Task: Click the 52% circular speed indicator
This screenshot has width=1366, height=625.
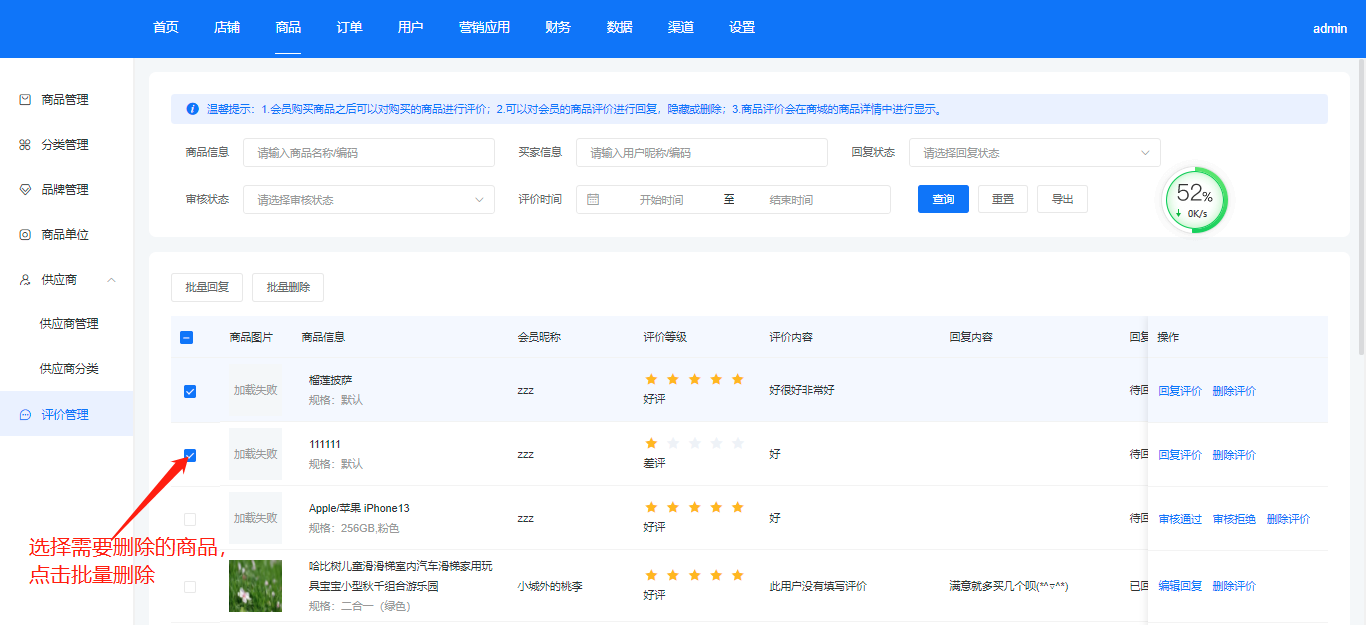Action: click(x=1195, y=200)
